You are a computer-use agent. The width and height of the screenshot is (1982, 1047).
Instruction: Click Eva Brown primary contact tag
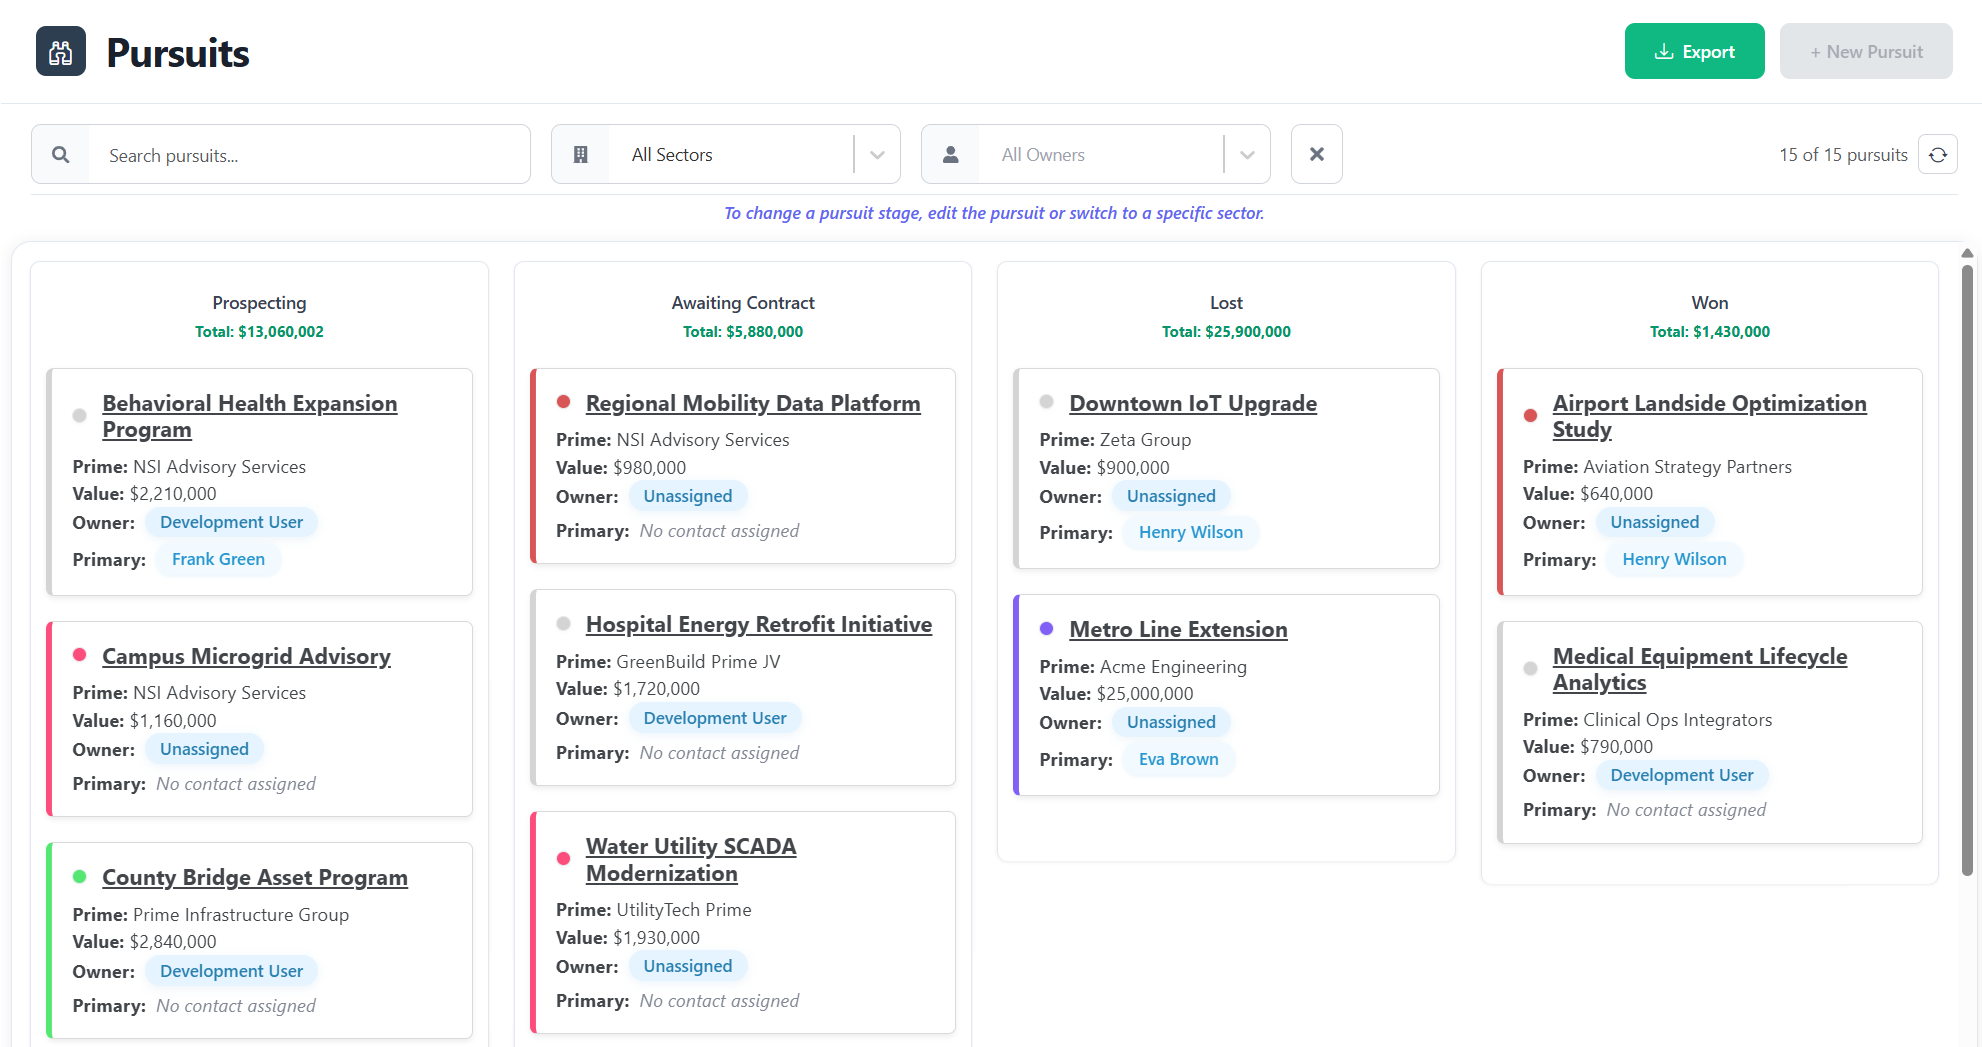click(1178, 759)
